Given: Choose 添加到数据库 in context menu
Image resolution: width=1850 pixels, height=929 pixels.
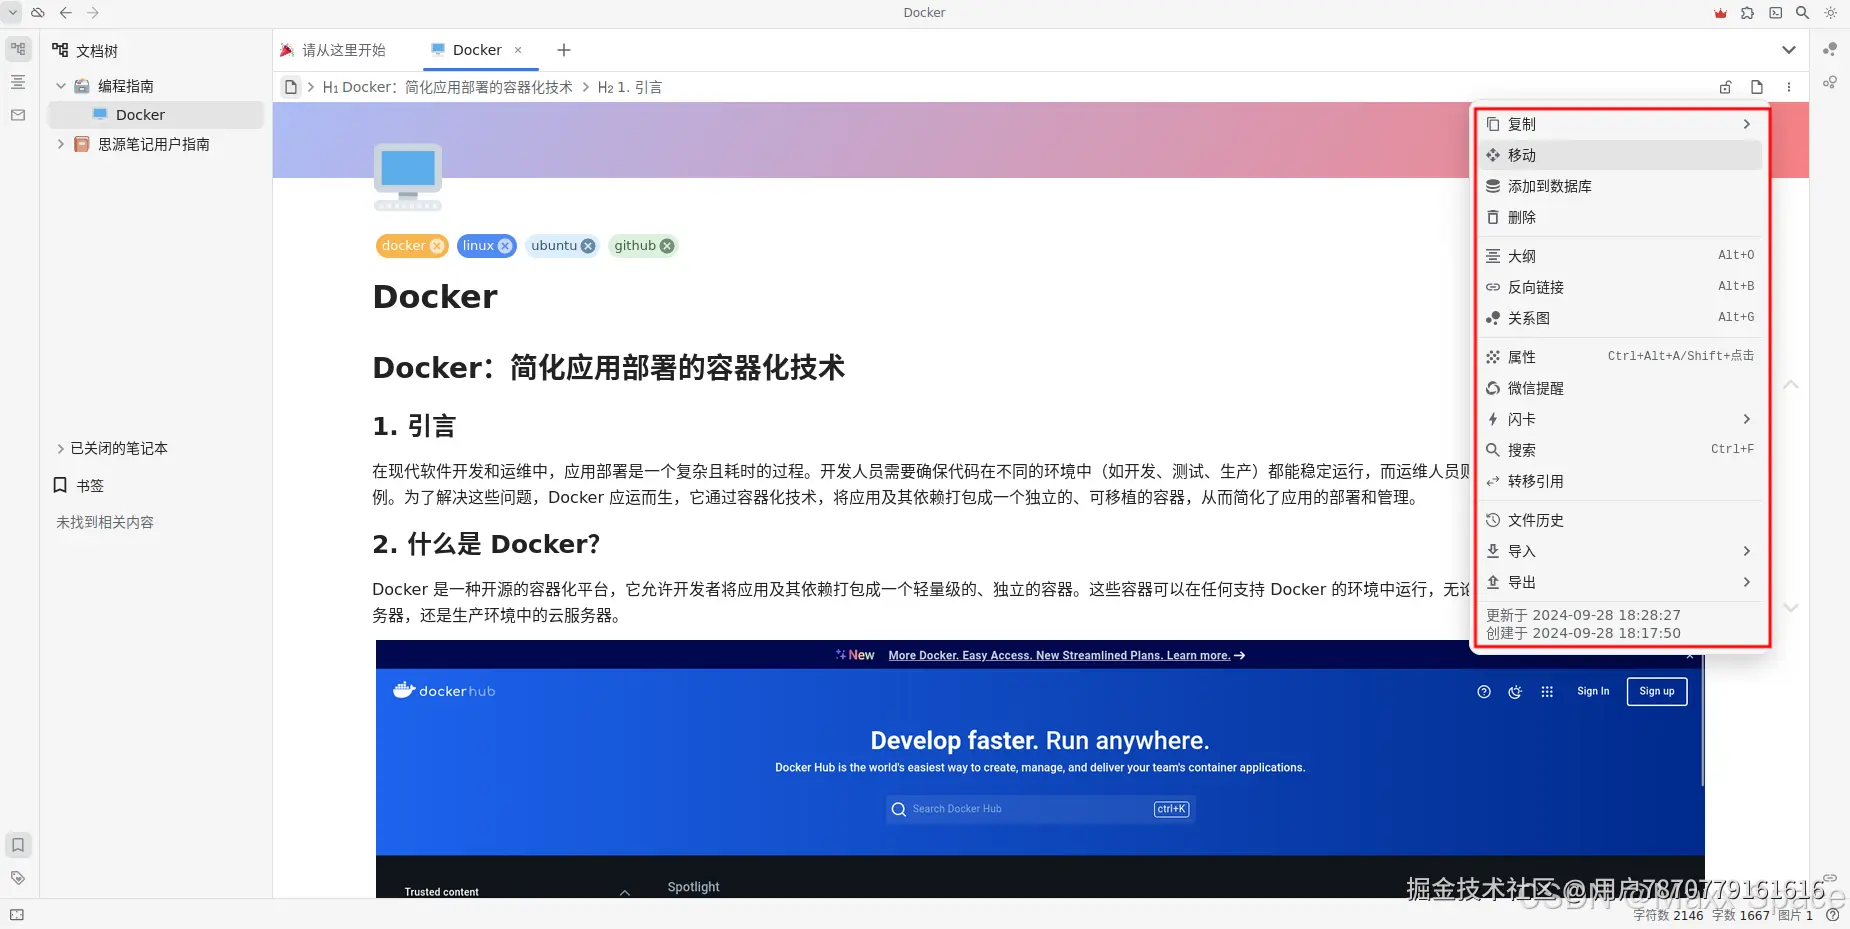Looking at the screenshot, I should point(1620,186).
